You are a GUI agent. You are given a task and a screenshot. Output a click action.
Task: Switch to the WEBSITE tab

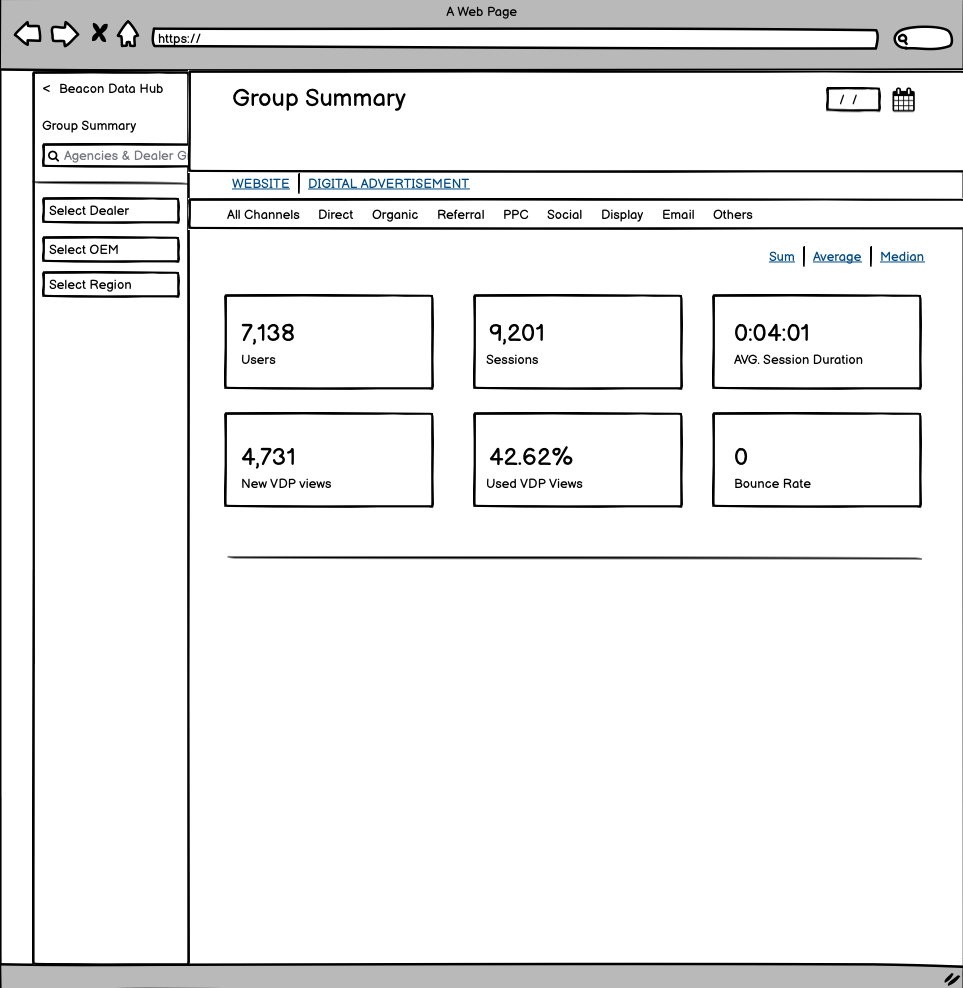pyautogui.click(x=260, y=183)
